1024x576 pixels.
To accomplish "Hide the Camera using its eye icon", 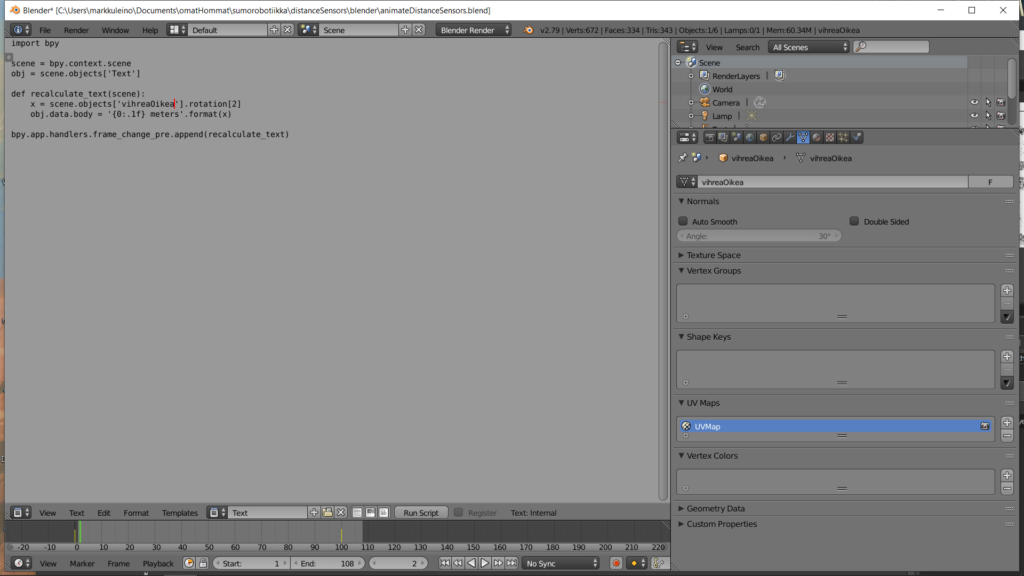I will [974, 102].
